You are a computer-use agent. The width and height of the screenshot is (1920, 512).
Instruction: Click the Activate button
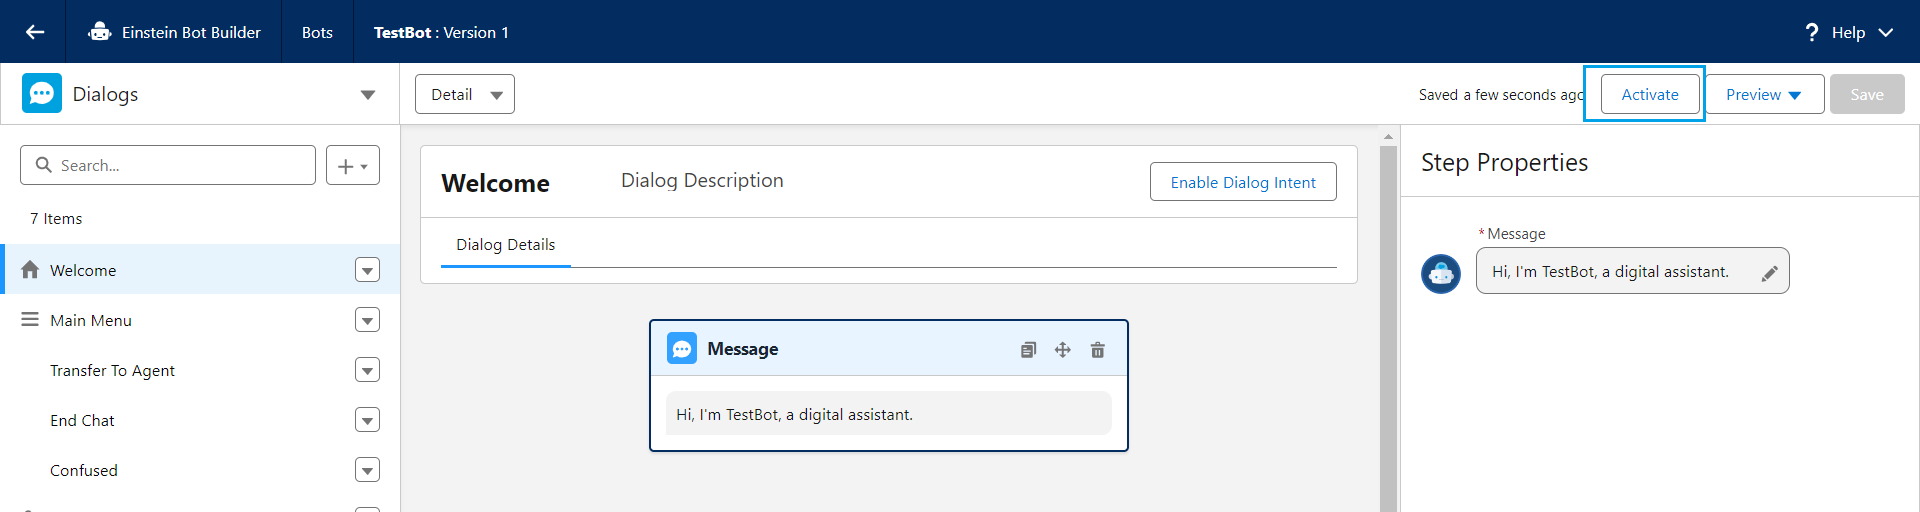[x=1650, y=94]
